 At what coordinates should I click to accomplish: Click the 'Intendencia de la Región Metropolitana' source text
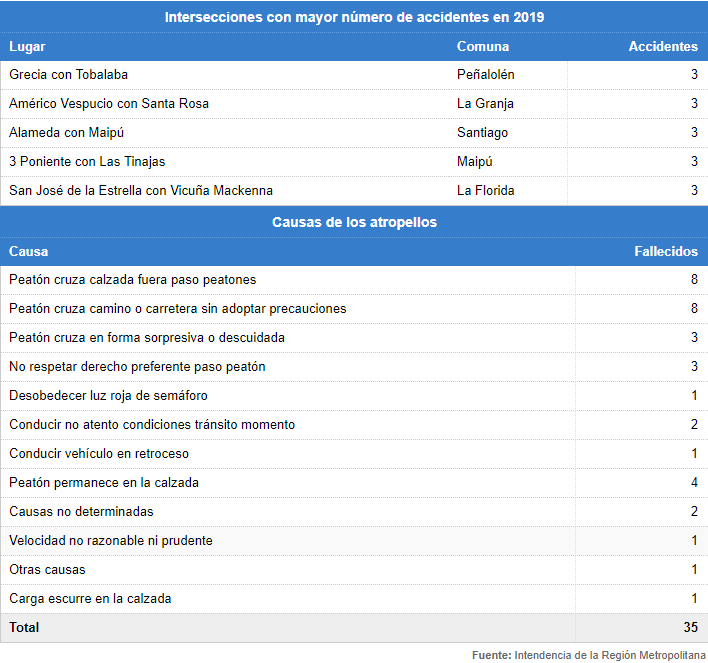pyautogui.click(x=611, y=655)
